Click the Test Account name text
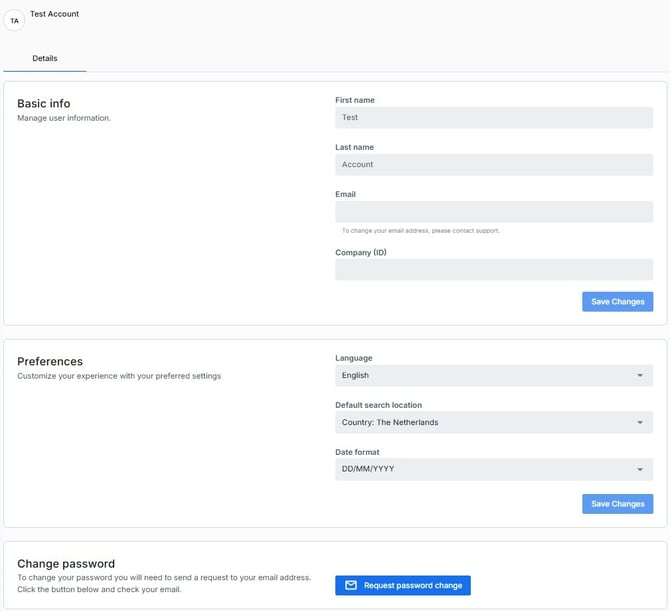The width and height of the screenshot is (670, 612). pos(54,14)
